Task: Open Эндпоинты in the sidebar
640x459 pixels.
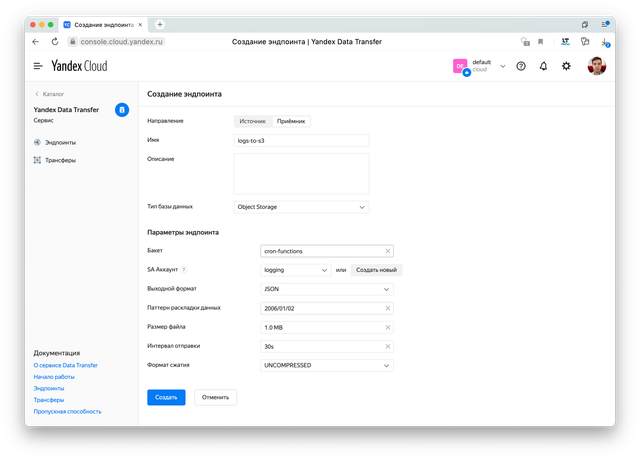Action: click(60, 143)
